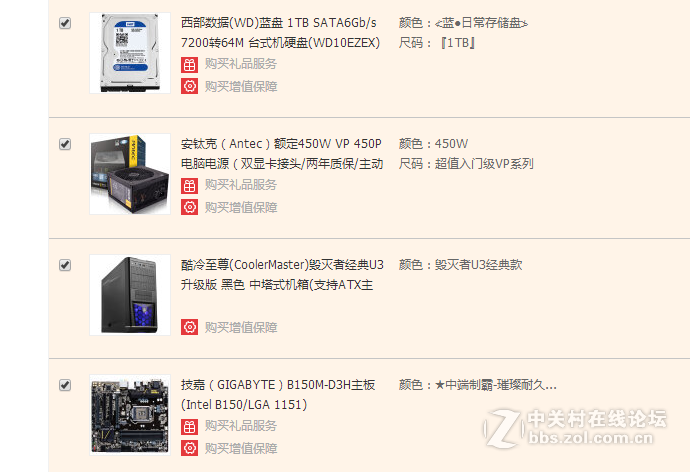Click warranty gear icon under Antec power supply
Viewport: 690px width, 472px height.
(x=189, y=207)
